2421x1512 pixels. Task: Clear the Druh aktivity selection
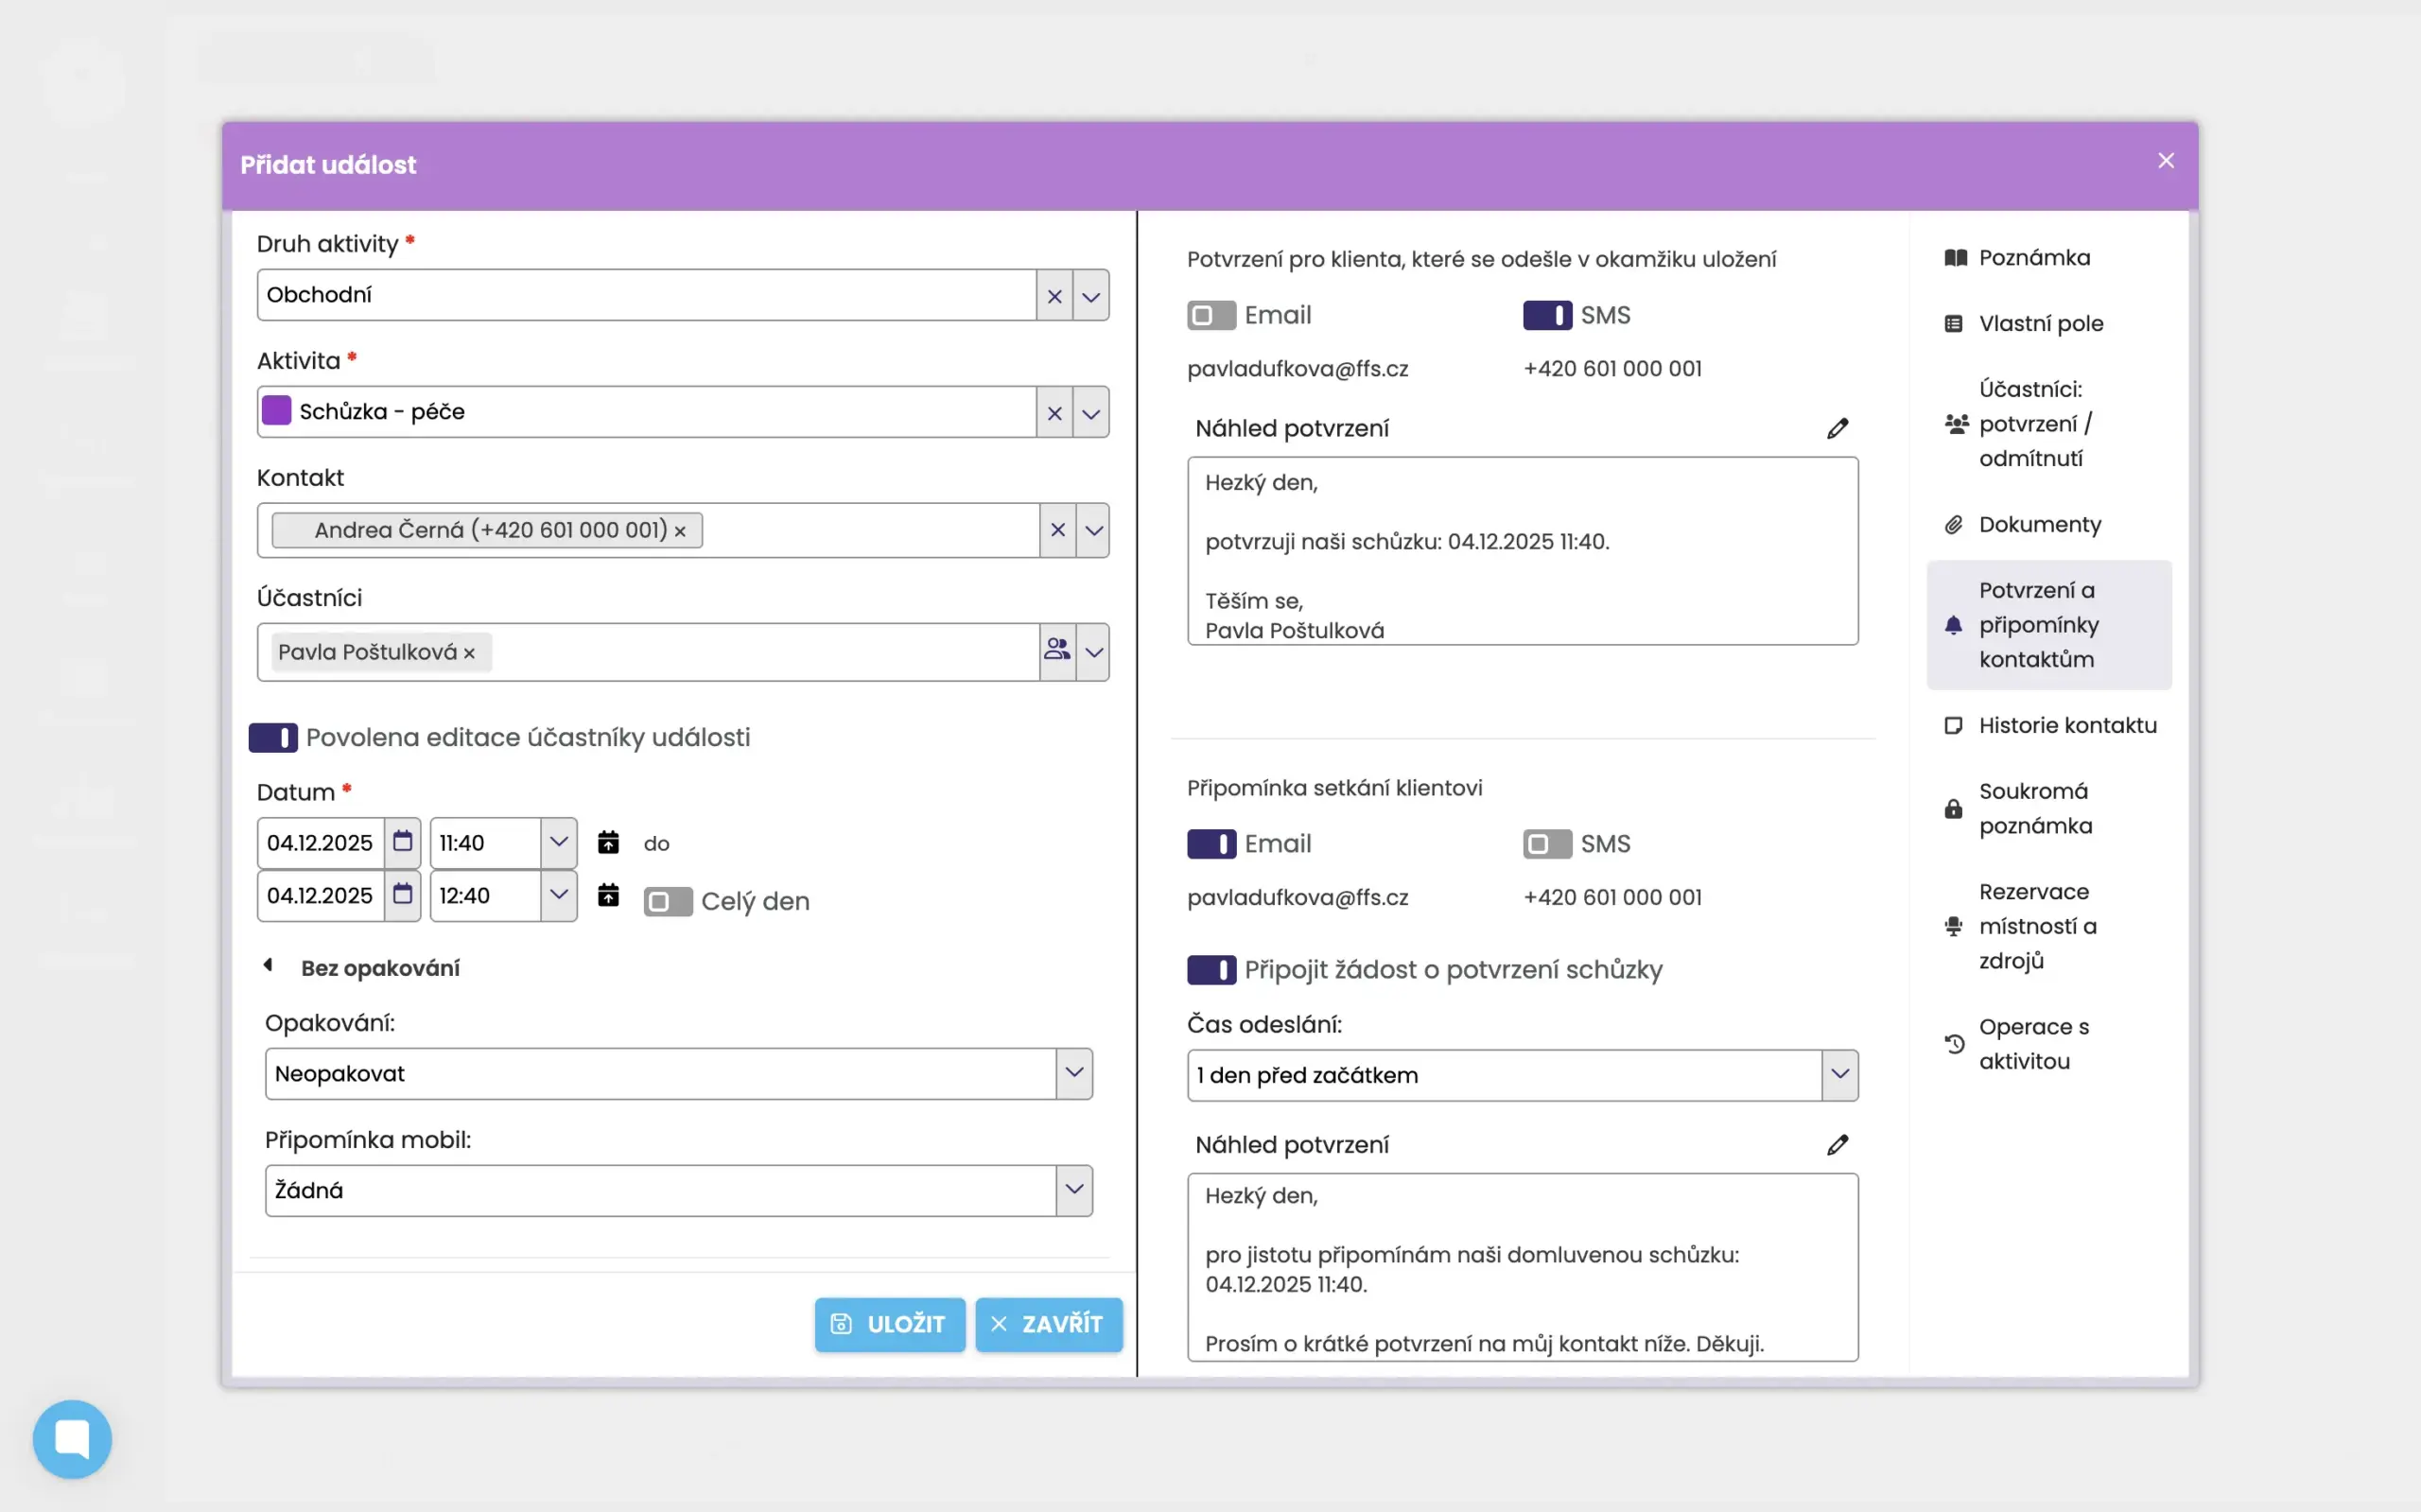coord(1054,296)
